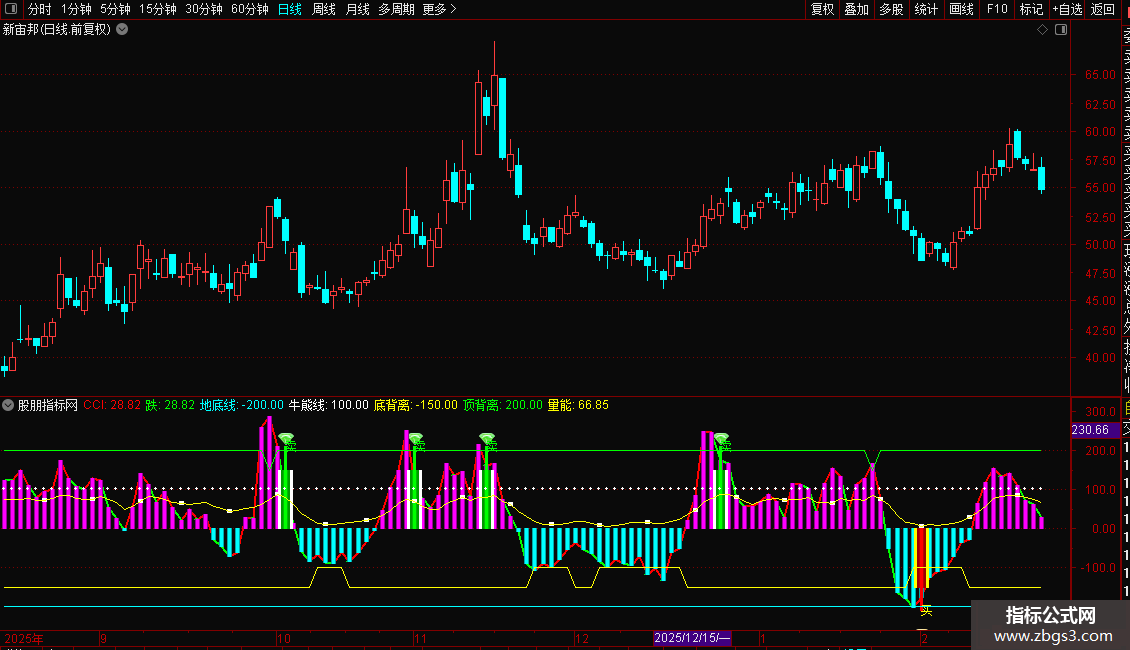Click the 量能: 66.85 label

pos(578,405)
